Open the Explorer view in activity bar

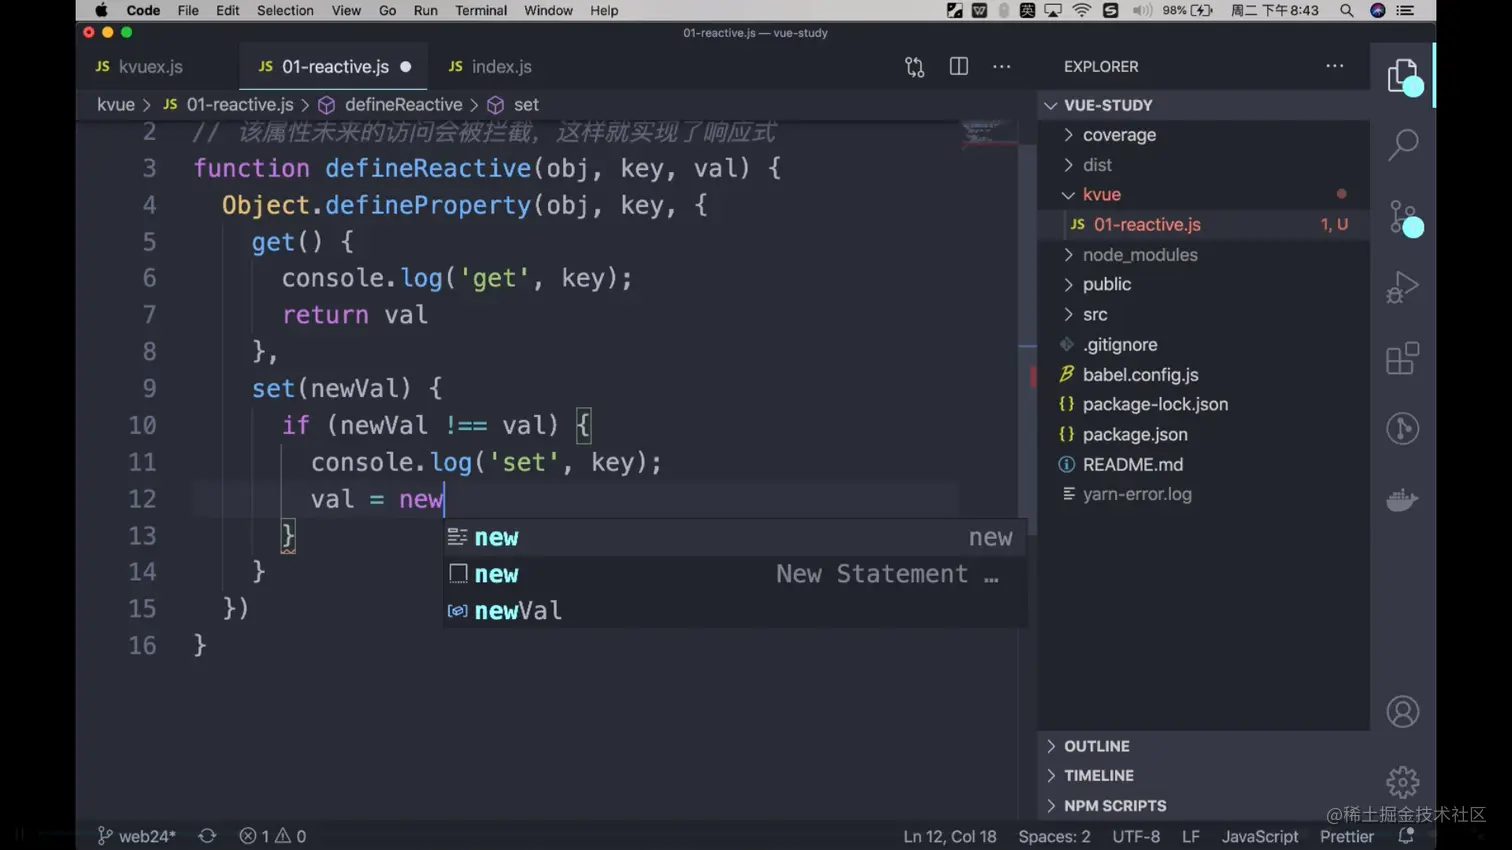1403,76
